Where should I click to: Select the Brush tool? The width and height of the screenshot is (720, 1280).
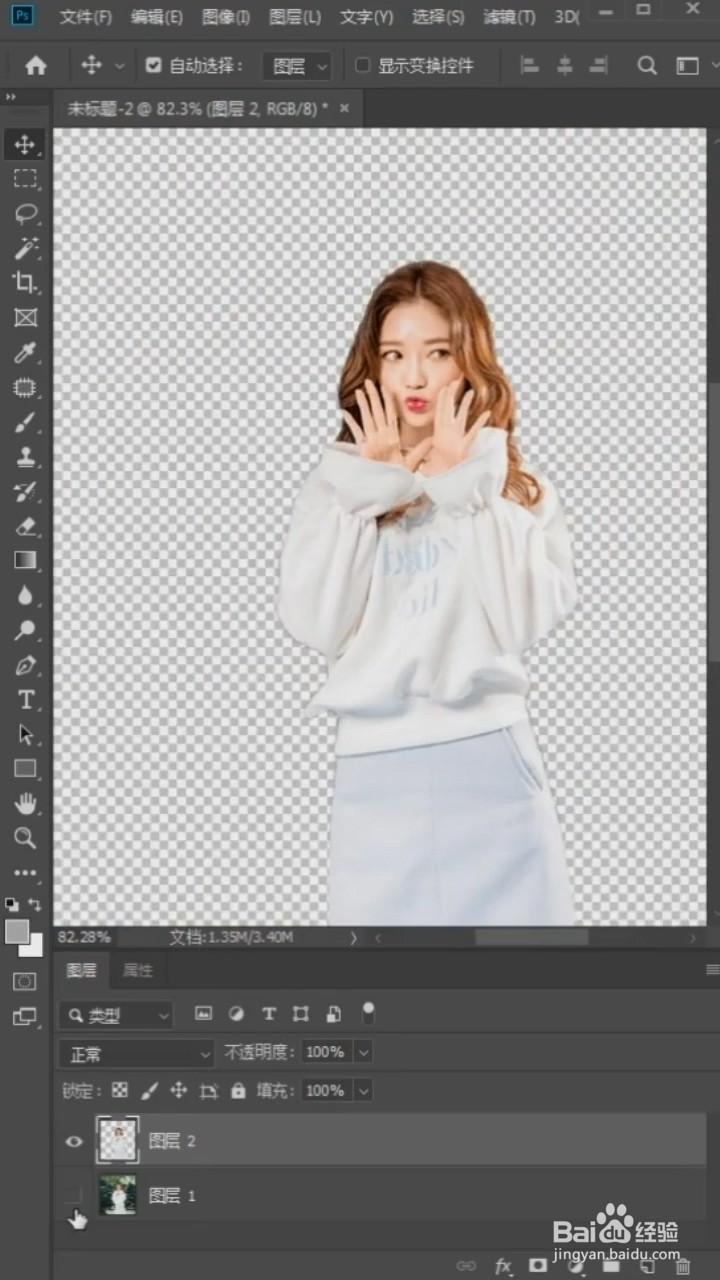[25, 422]
